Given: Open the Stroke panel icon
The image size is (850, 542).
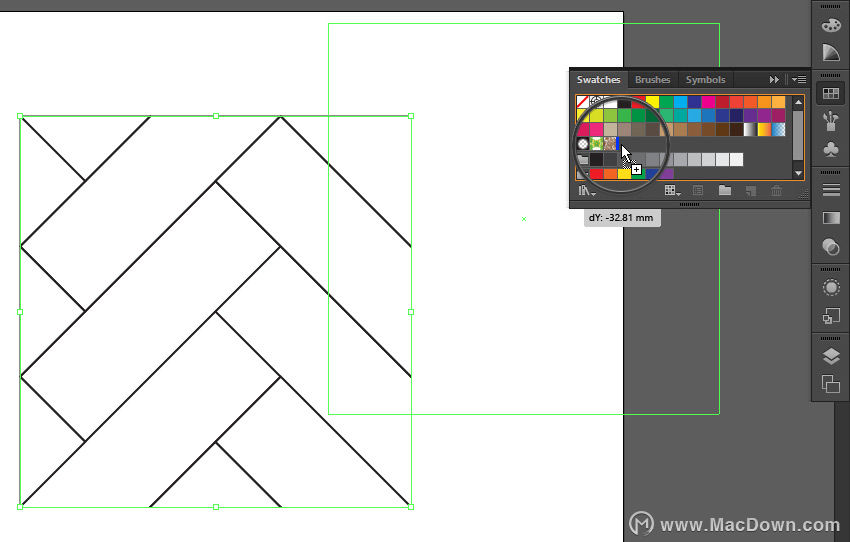Looking at the screenshot, I should coord(830,190).
